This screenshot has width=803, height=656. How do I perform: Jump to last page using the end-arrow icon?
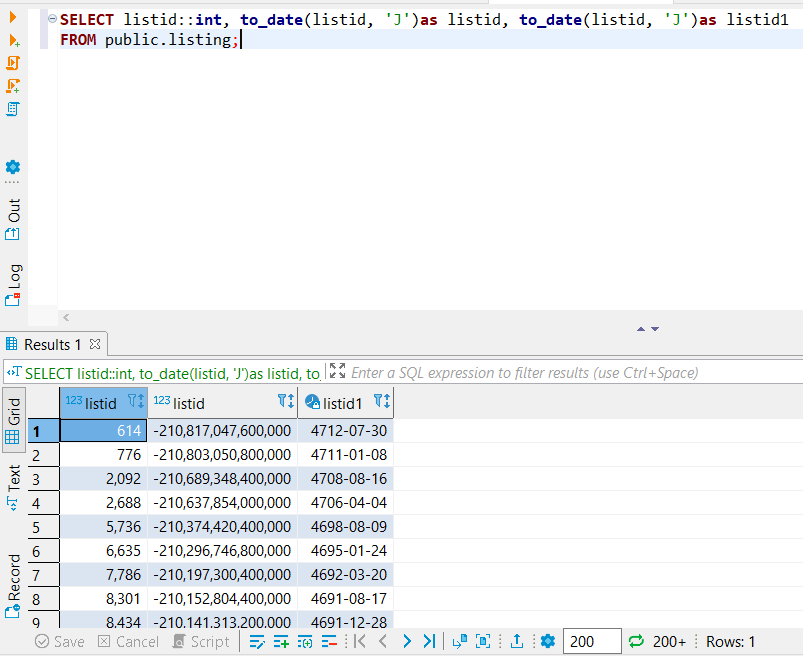point(432,641)
